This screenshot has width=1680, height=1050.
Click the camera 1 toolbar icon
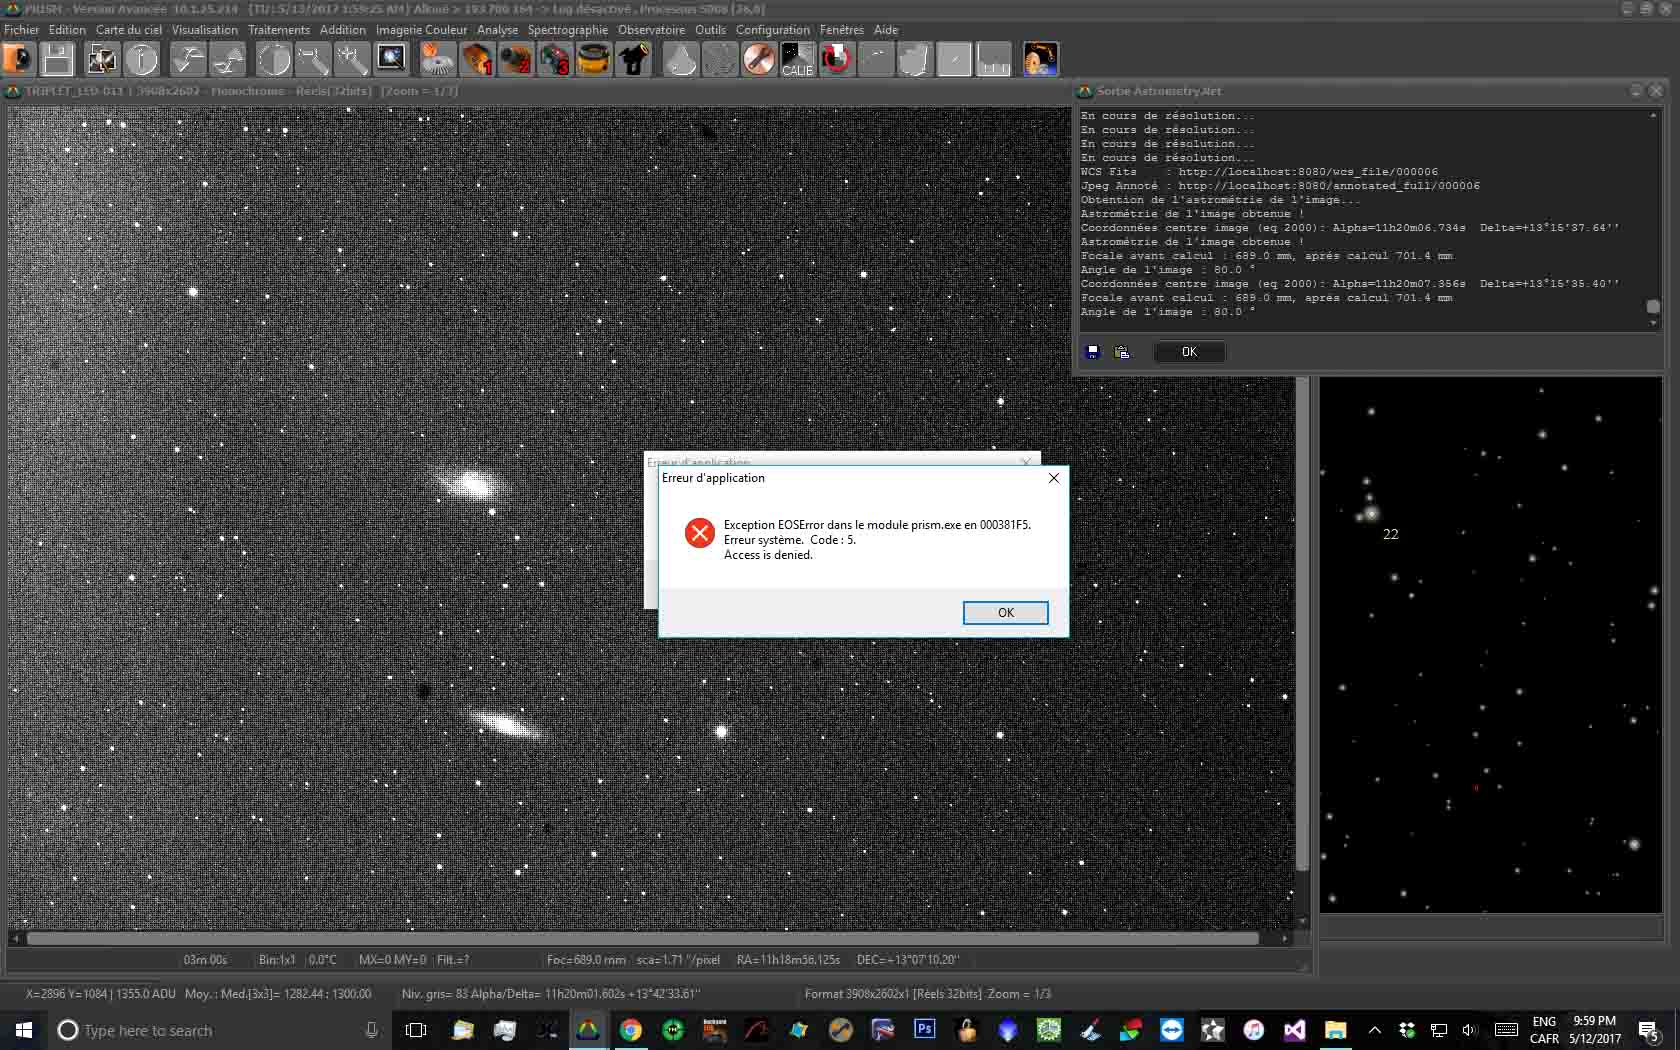[477, 60]
